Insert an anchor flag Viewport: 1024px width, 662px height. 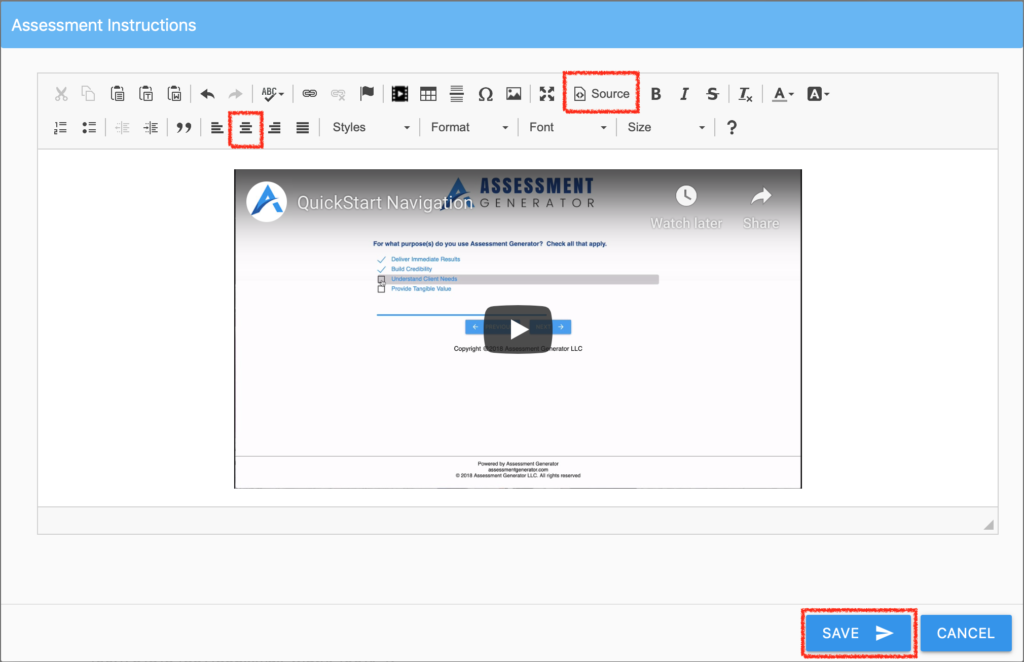pos(367,93)
